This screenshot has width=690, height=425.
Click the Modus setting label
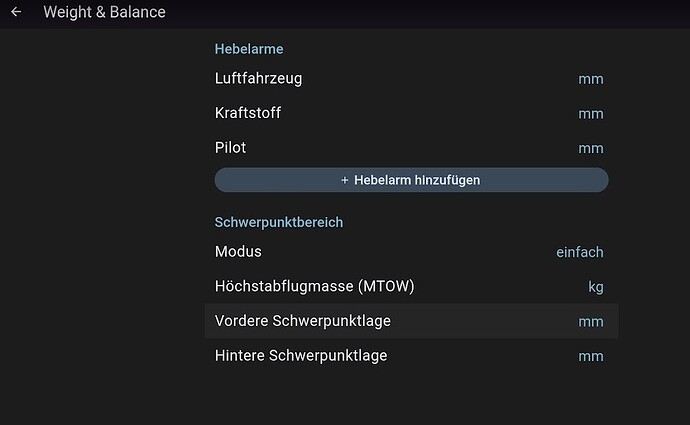click(x=238, y=252)
